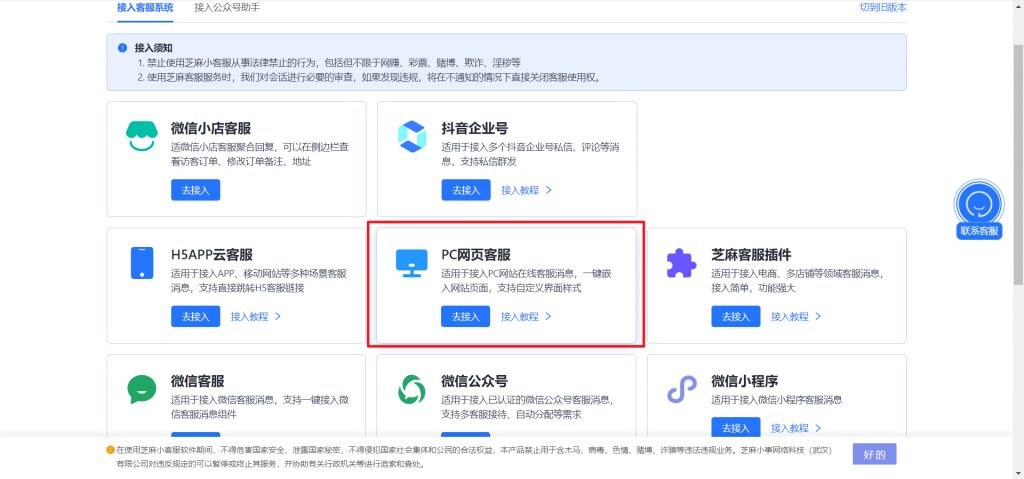
Task: Click the 抖音企业号 card title
Action: pos(475,128)
